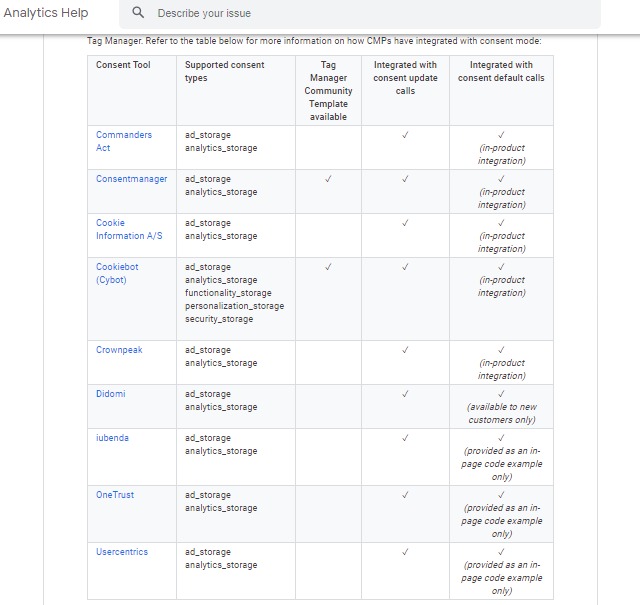Click the intro sentence about CMPs table
640x605 pixels.
pos(314,41)
